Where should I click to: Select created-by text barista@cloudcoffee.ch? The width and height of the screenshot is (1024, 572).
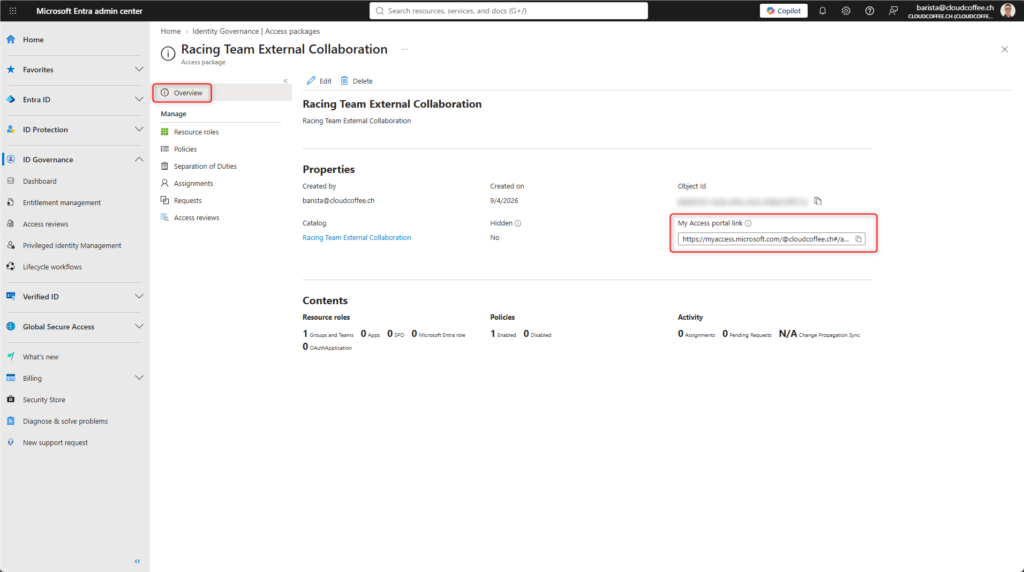338,201
